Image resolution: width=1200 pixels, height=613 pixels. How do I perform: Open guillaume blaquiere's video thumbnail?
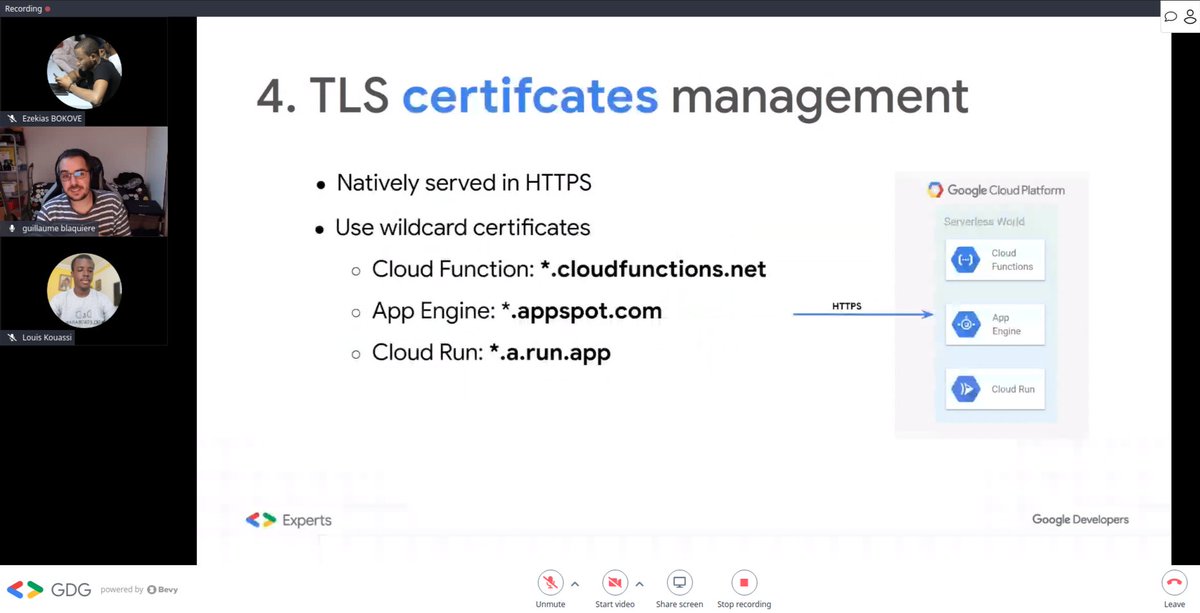(84, 181)
